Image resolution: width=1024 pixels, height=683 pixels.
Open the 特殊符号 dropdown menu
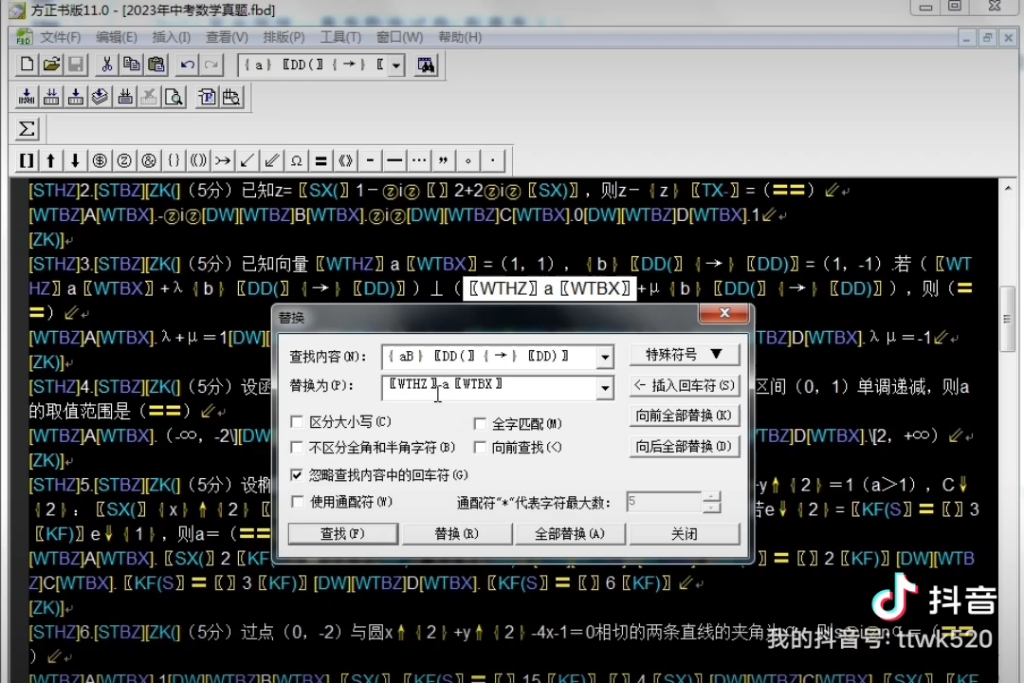pyautogui.click(x=686, y=354)
